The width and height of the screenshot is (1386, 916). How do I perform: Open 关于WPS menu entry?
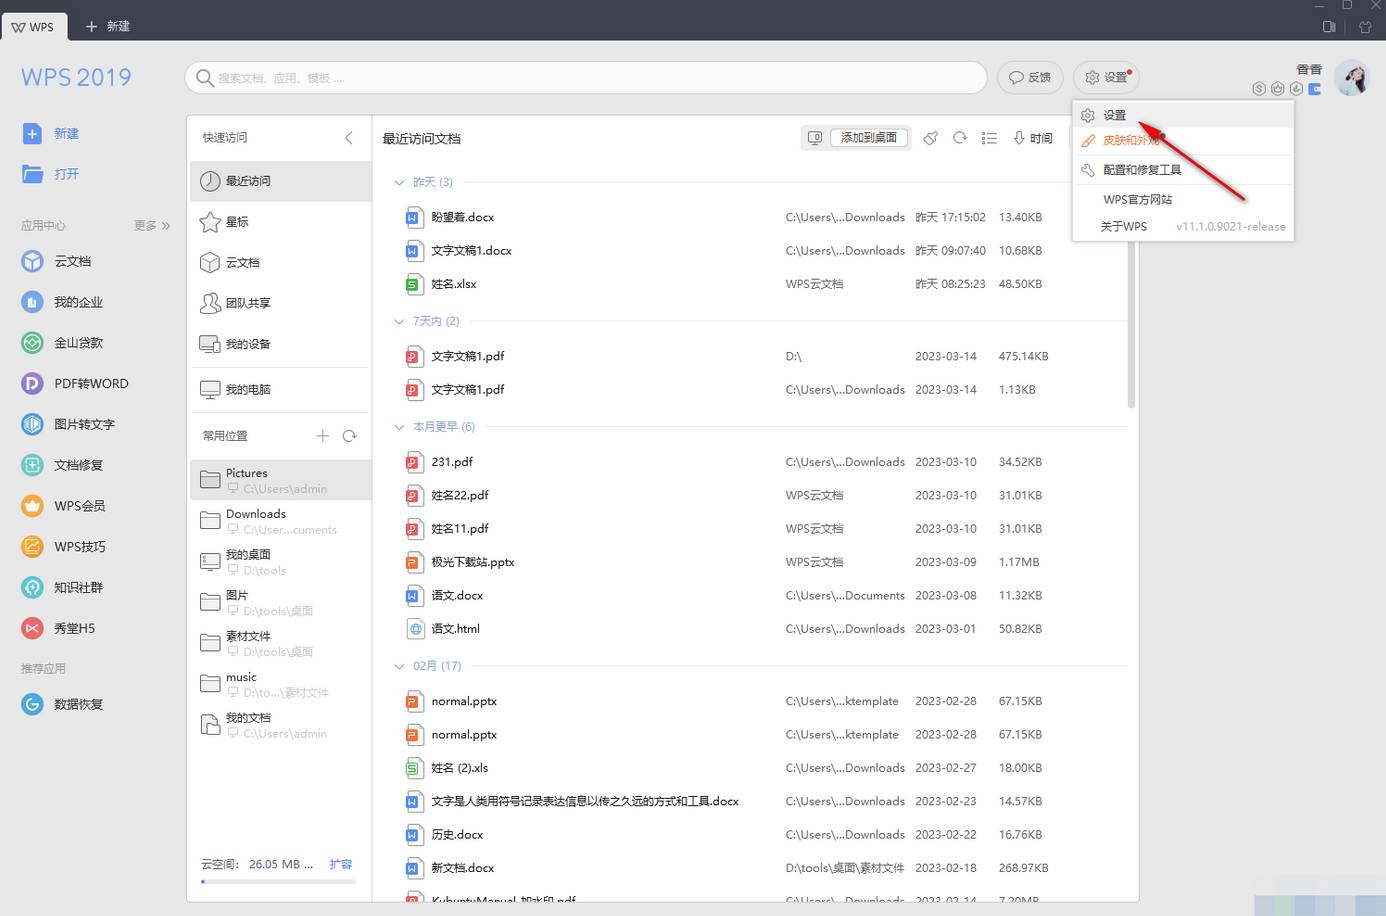(x=1183, y=226)
